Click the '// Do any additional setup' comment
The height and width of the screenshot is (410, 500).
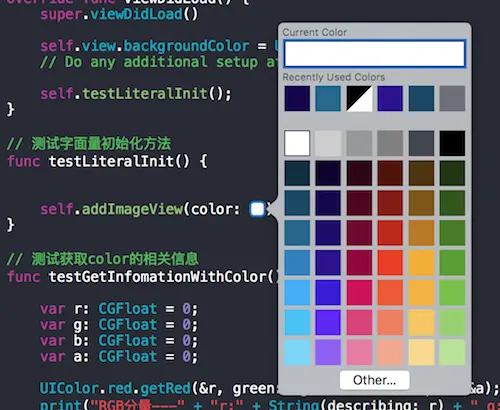tap(158, 62)
